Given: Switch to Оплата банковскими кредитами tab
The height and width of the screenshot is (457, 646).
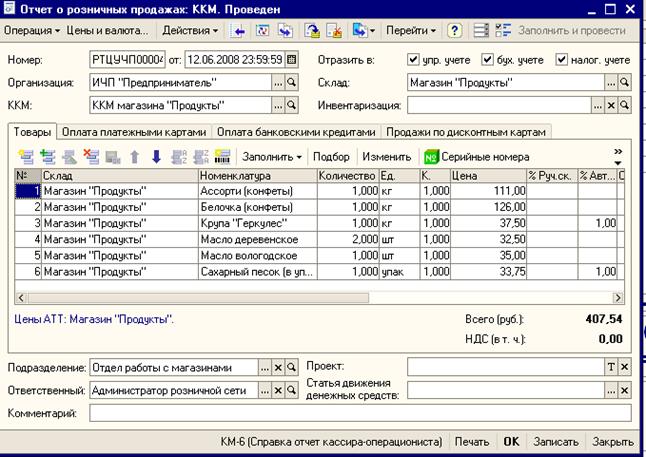Looking at the screenshot, I should 296,132.
